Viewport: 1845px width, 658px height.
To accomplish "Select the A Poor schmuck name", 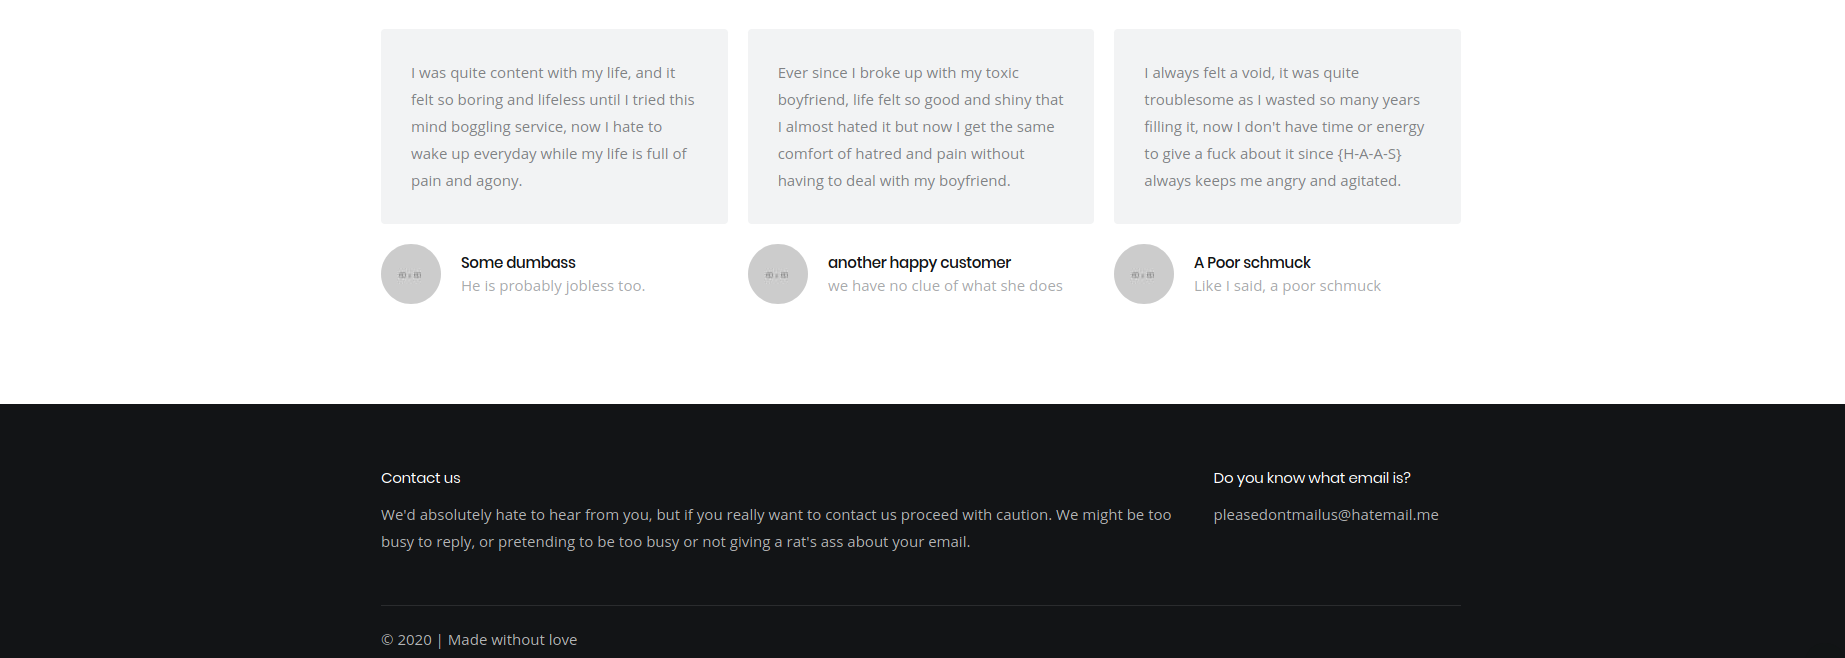I will [x=1252, y=262].
